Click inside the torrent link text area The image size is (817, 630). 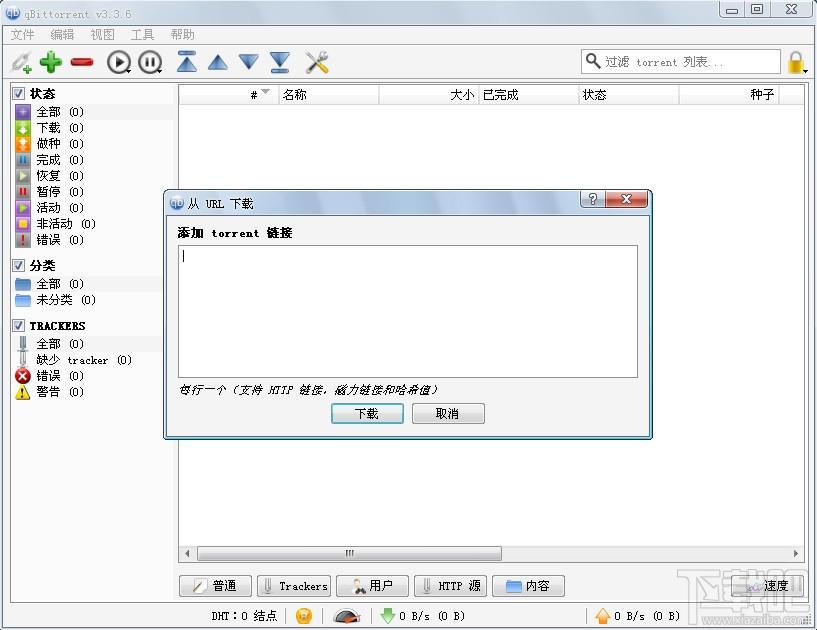coord(407,311)
